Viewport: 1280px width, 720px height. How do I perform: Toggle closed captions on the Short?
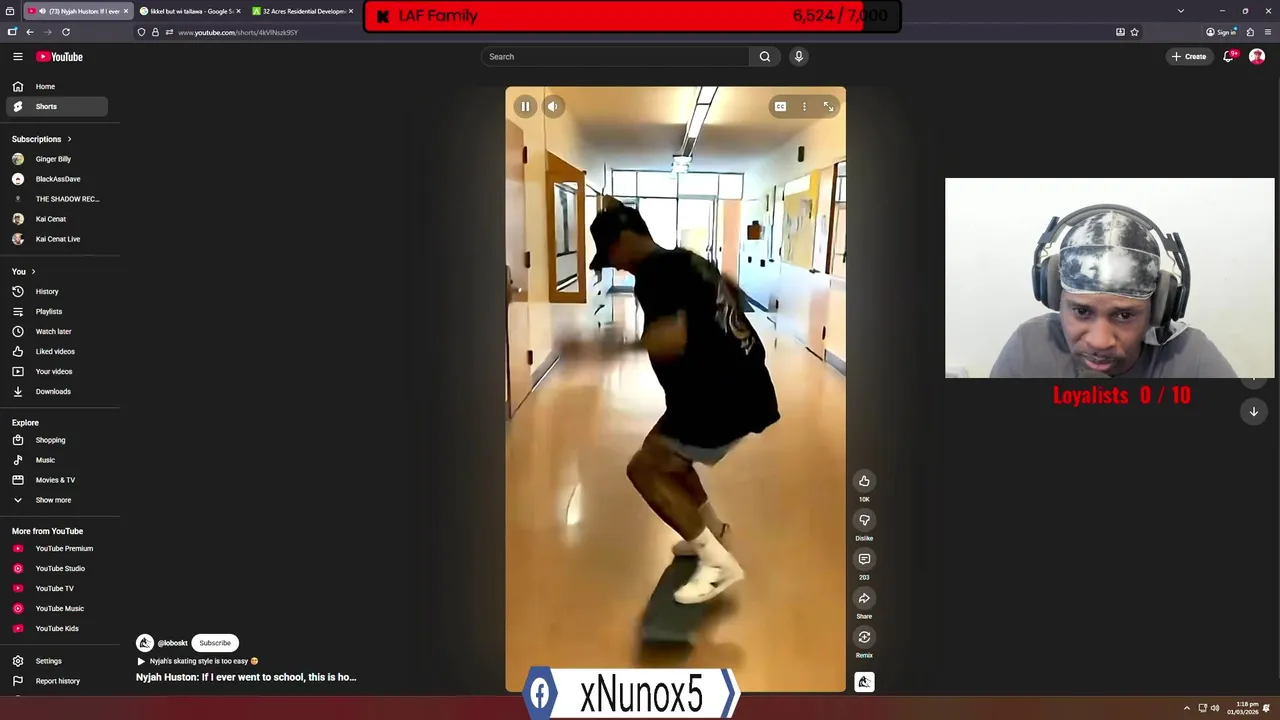click(x=780, y=107)
